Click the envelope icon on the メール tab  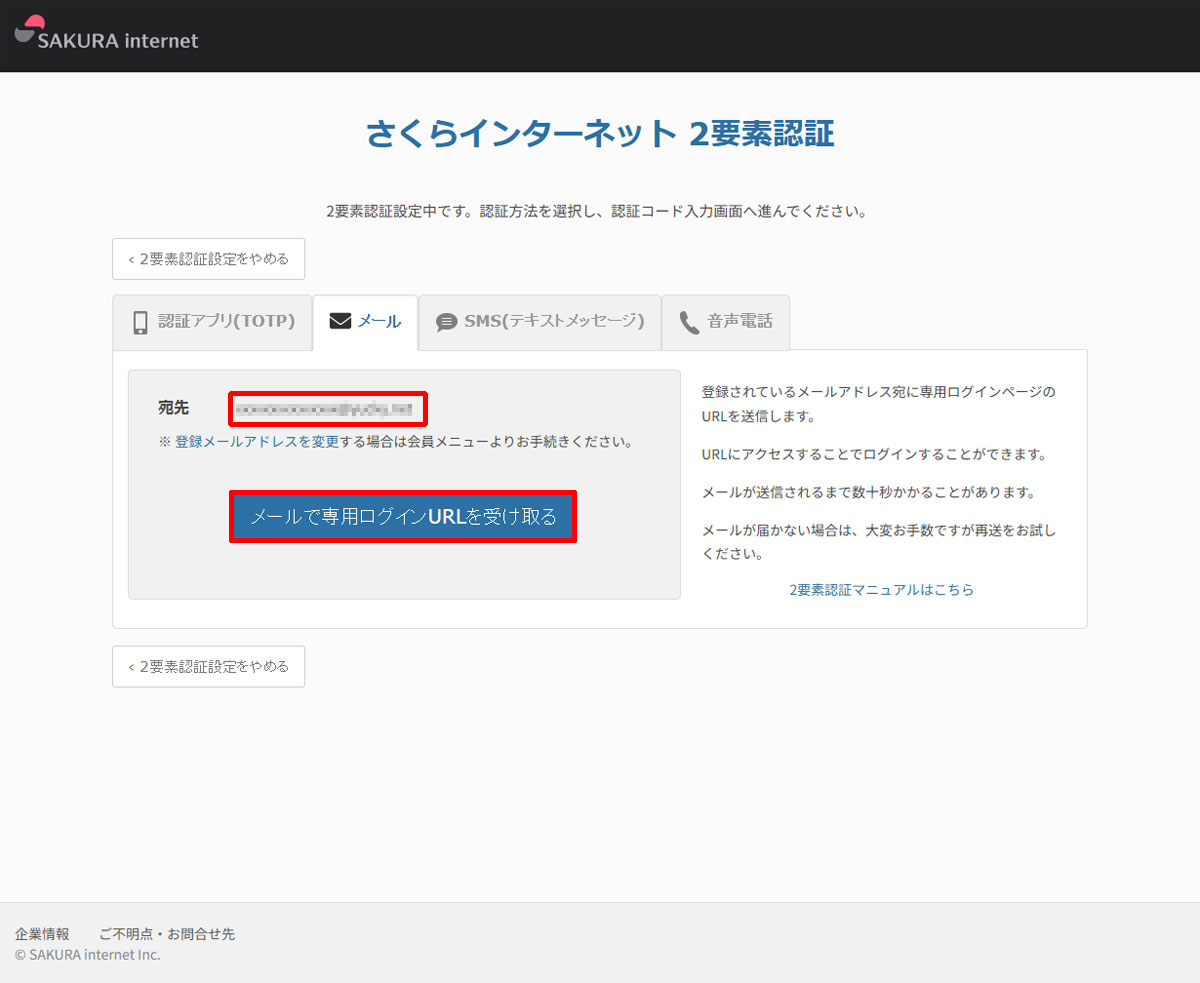340,322
